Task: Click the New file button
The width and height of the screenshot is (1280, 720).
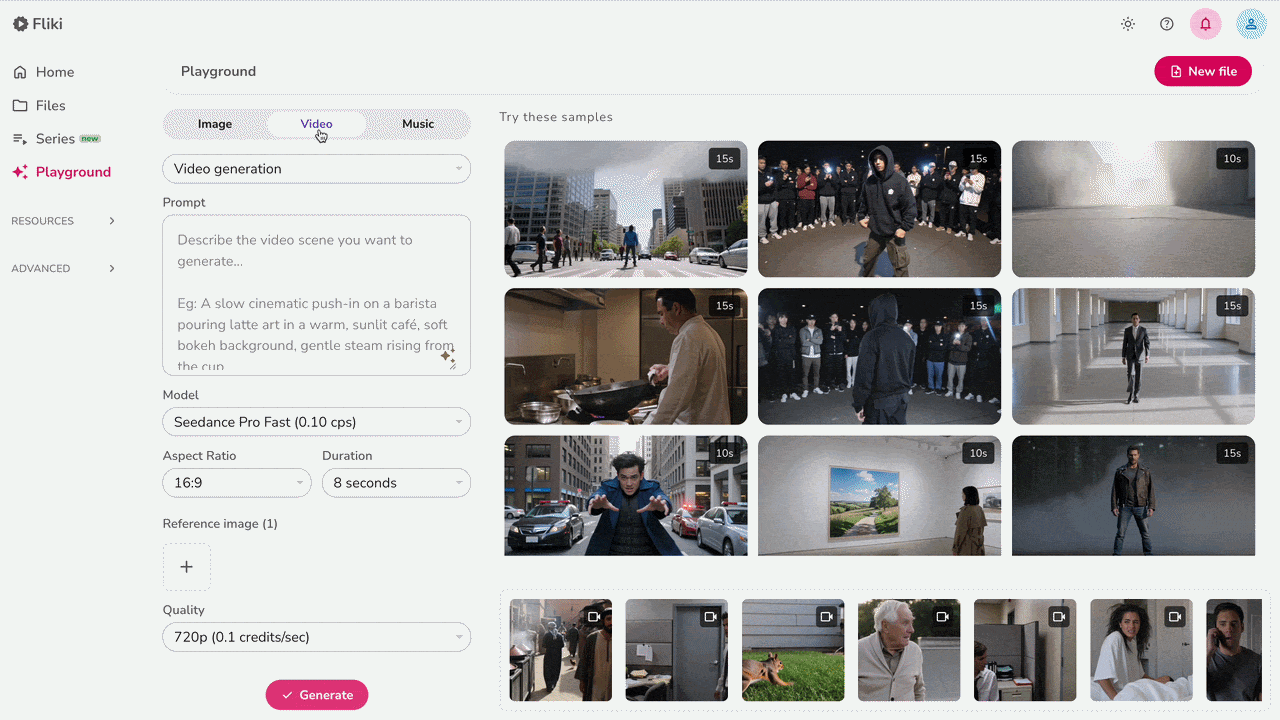Action: pos(1202,71)
